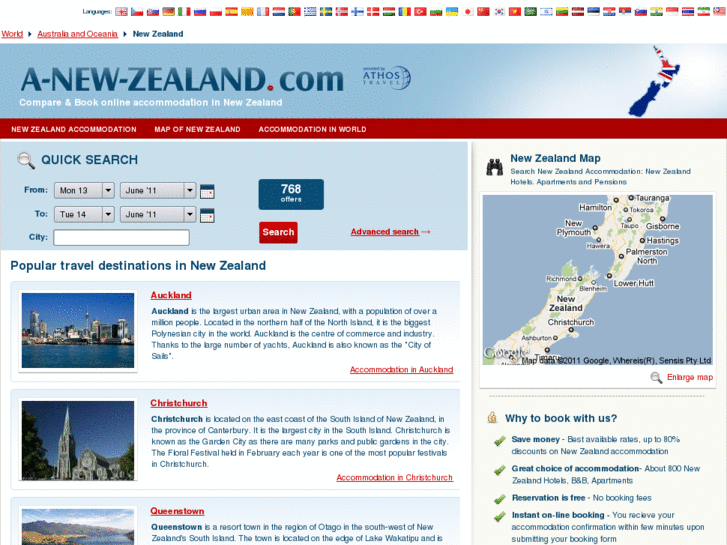Click the Athos Travel logo

(x=386, y=77)
